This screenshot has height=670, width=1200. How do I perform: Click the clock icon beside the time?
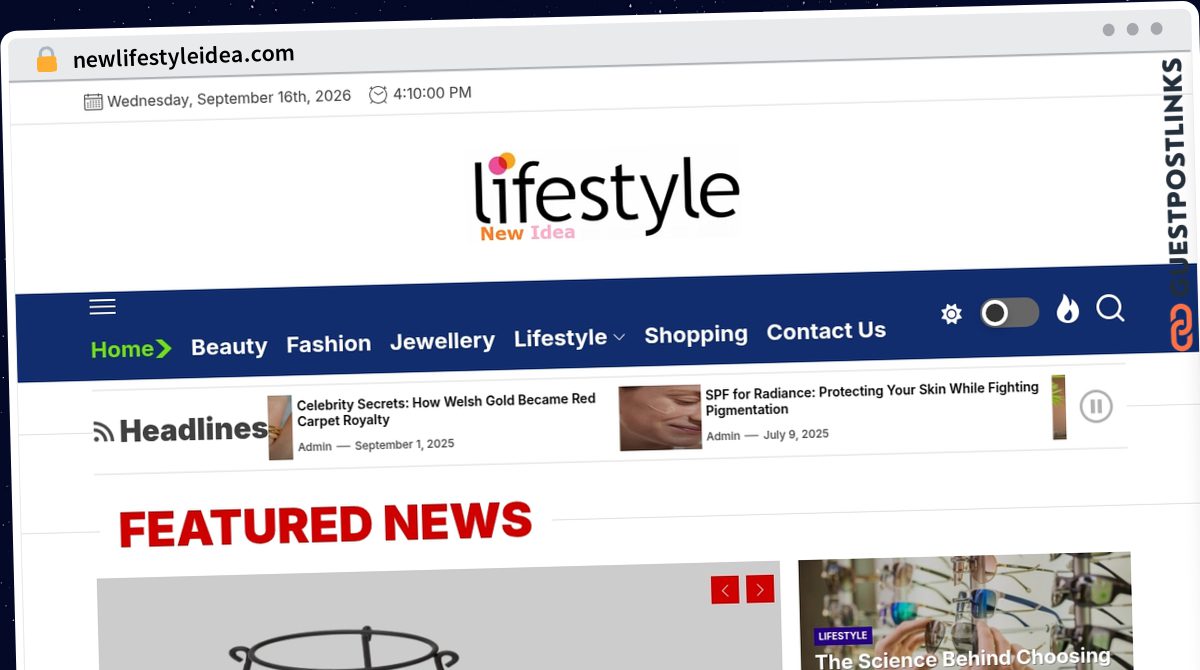pyautogui.click(x=378, y=95)
